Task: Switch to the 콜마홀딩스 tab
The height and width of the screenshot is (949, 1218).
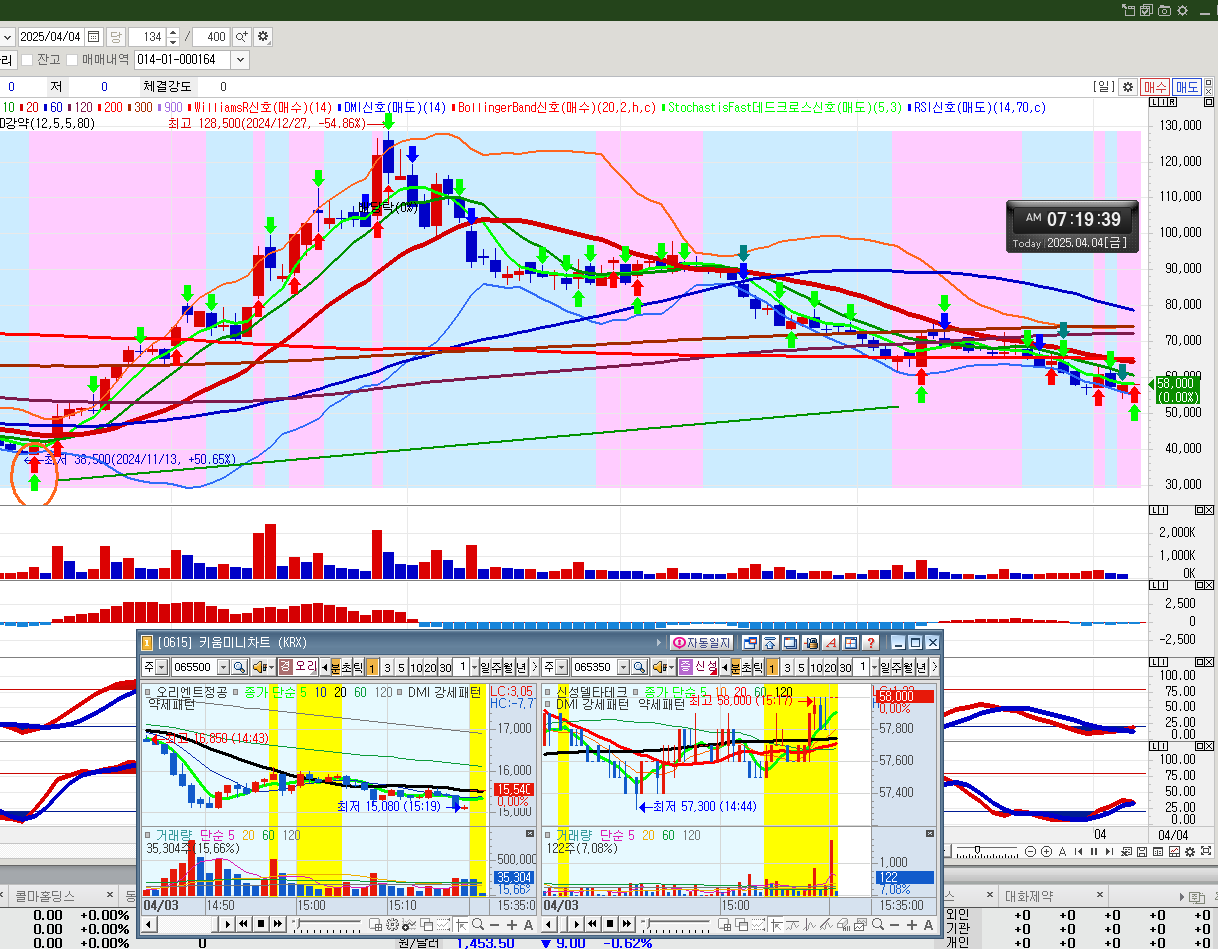Action: (x=45, y=896)
